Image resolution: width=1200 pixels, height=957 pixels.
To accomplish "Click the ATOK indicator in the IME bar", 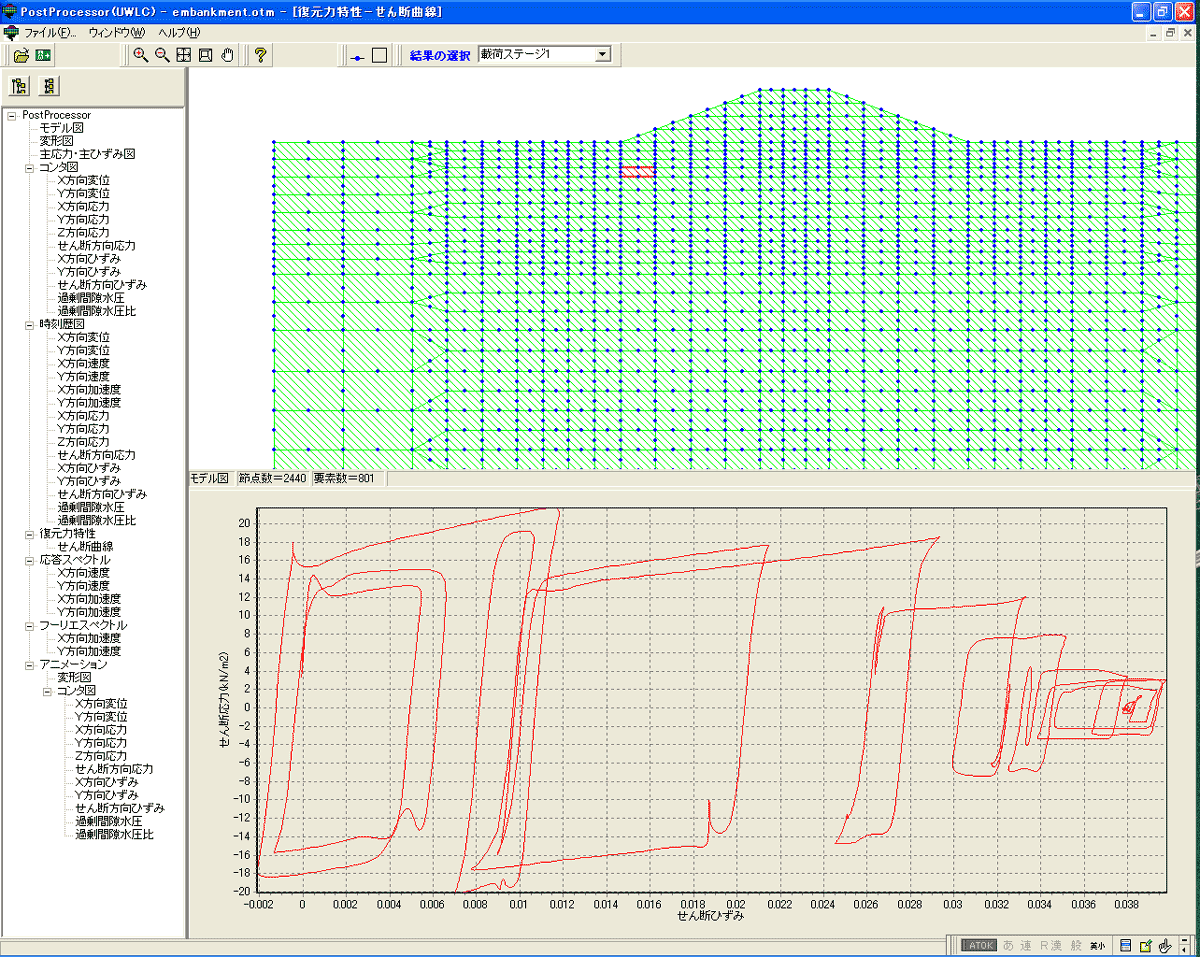I will tap(978, 945).
